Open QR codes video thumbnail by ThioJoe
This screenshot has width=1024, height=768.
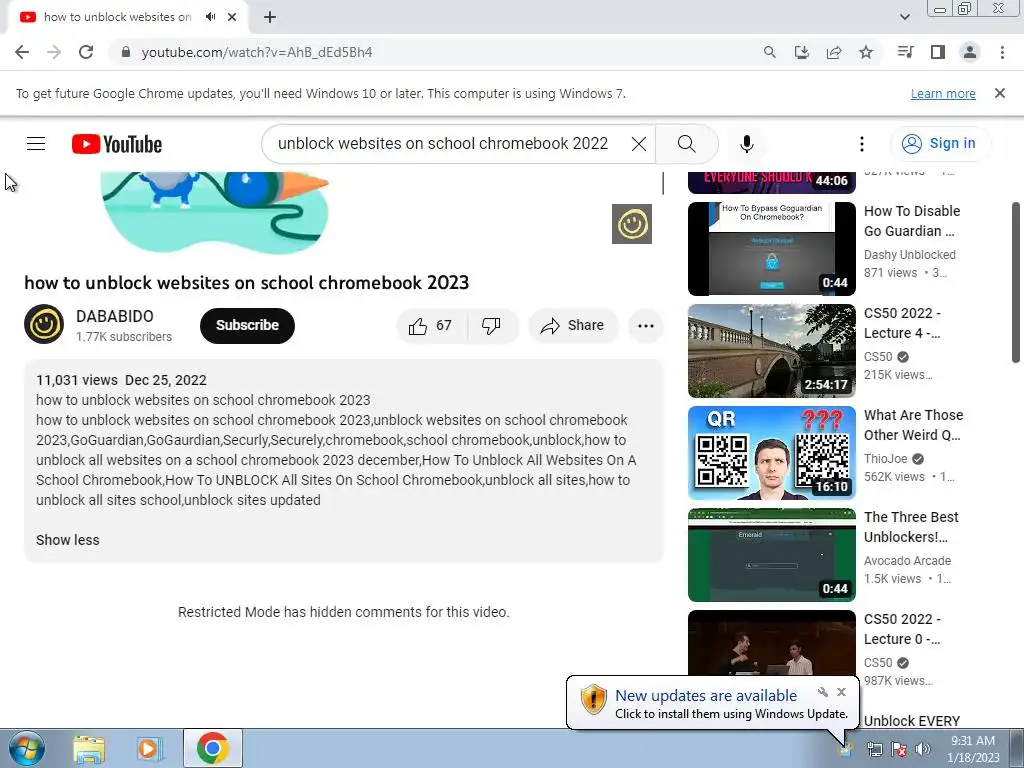pos(772,453)
